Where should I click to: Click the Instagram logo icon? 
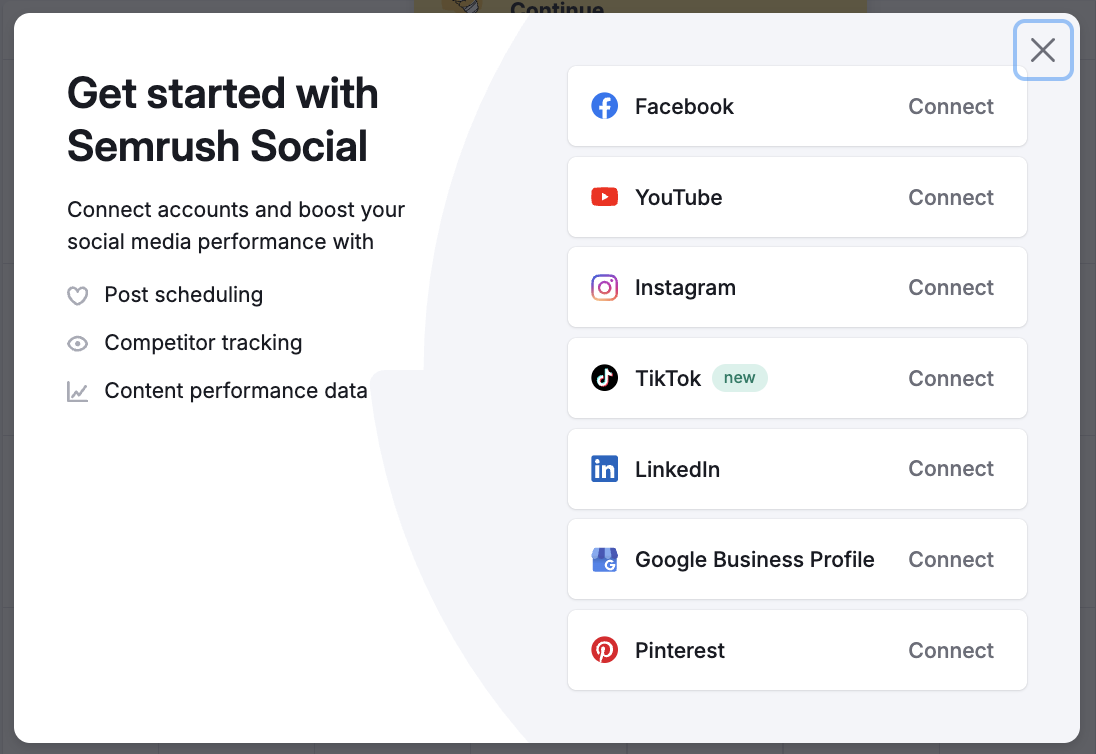point(605,287)
